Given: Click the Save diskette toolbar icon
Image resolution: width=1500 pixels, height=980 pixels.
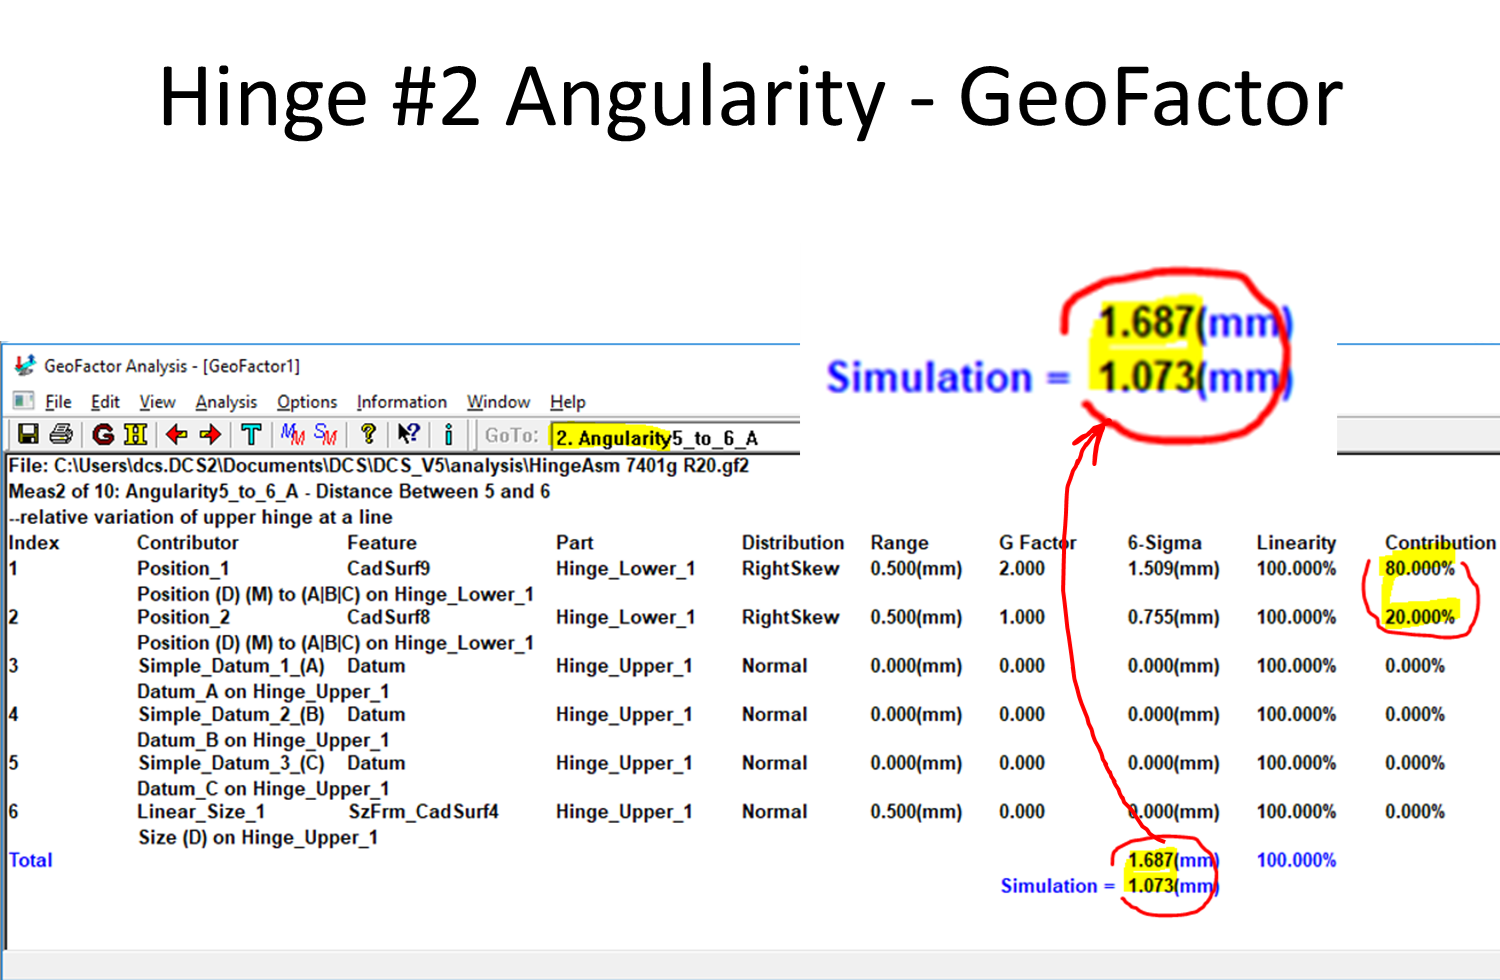Looking at the screenshot, I should pos(27,435).
